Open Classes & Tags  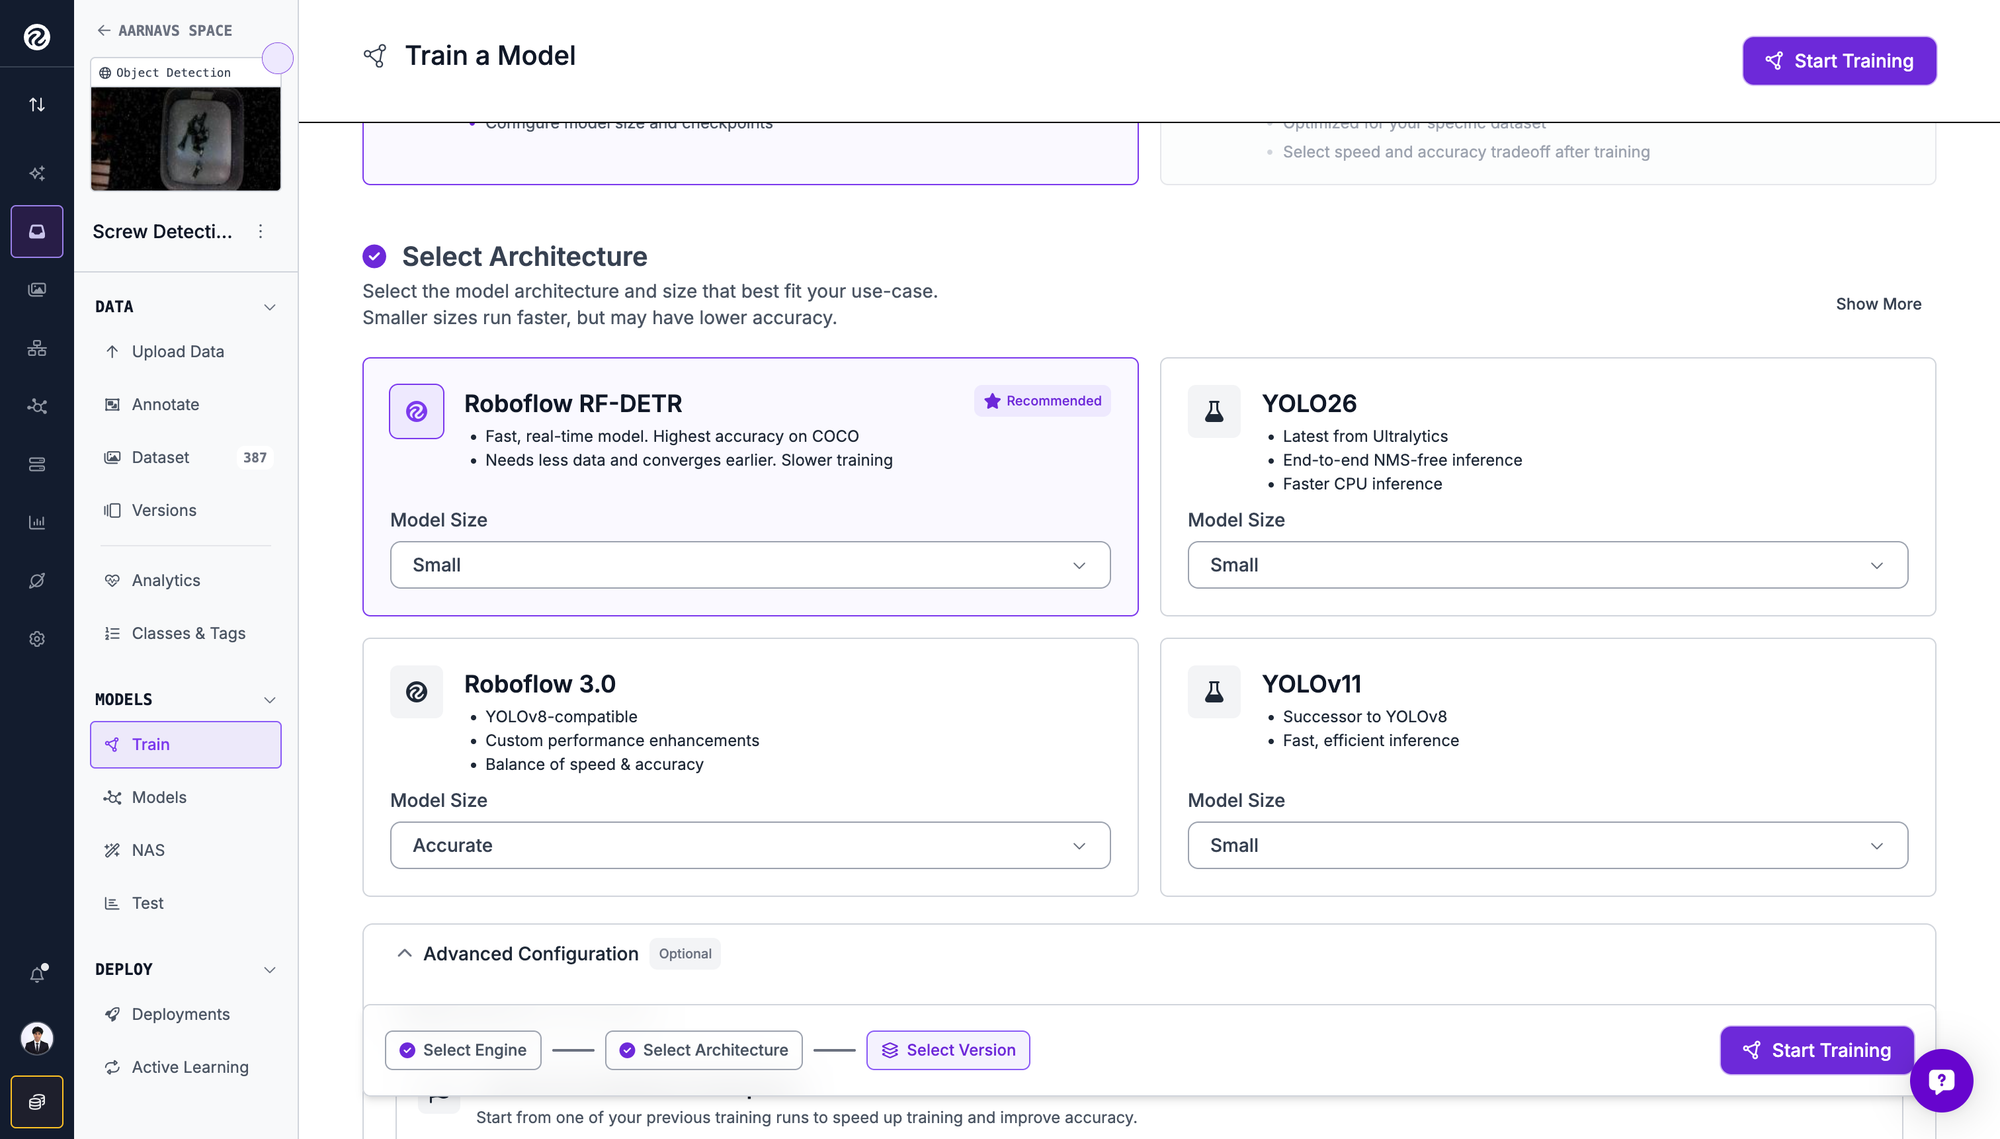point(185,634)
